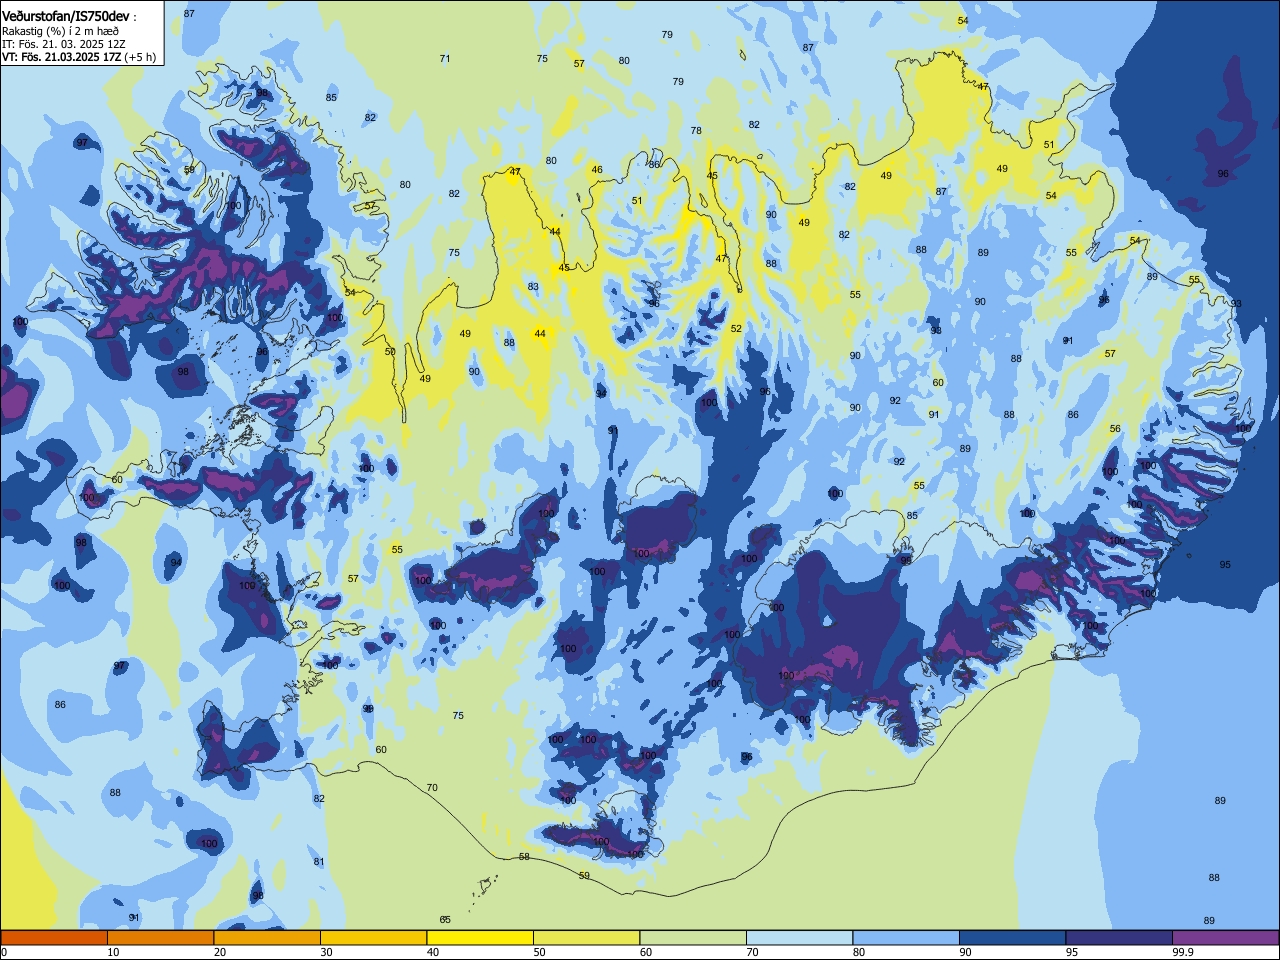The height and width of the screenshot is (960, 1280).
Task: Select the 'Rakastig (%) í 2 m hæð' label
Action: click(60, 31)
